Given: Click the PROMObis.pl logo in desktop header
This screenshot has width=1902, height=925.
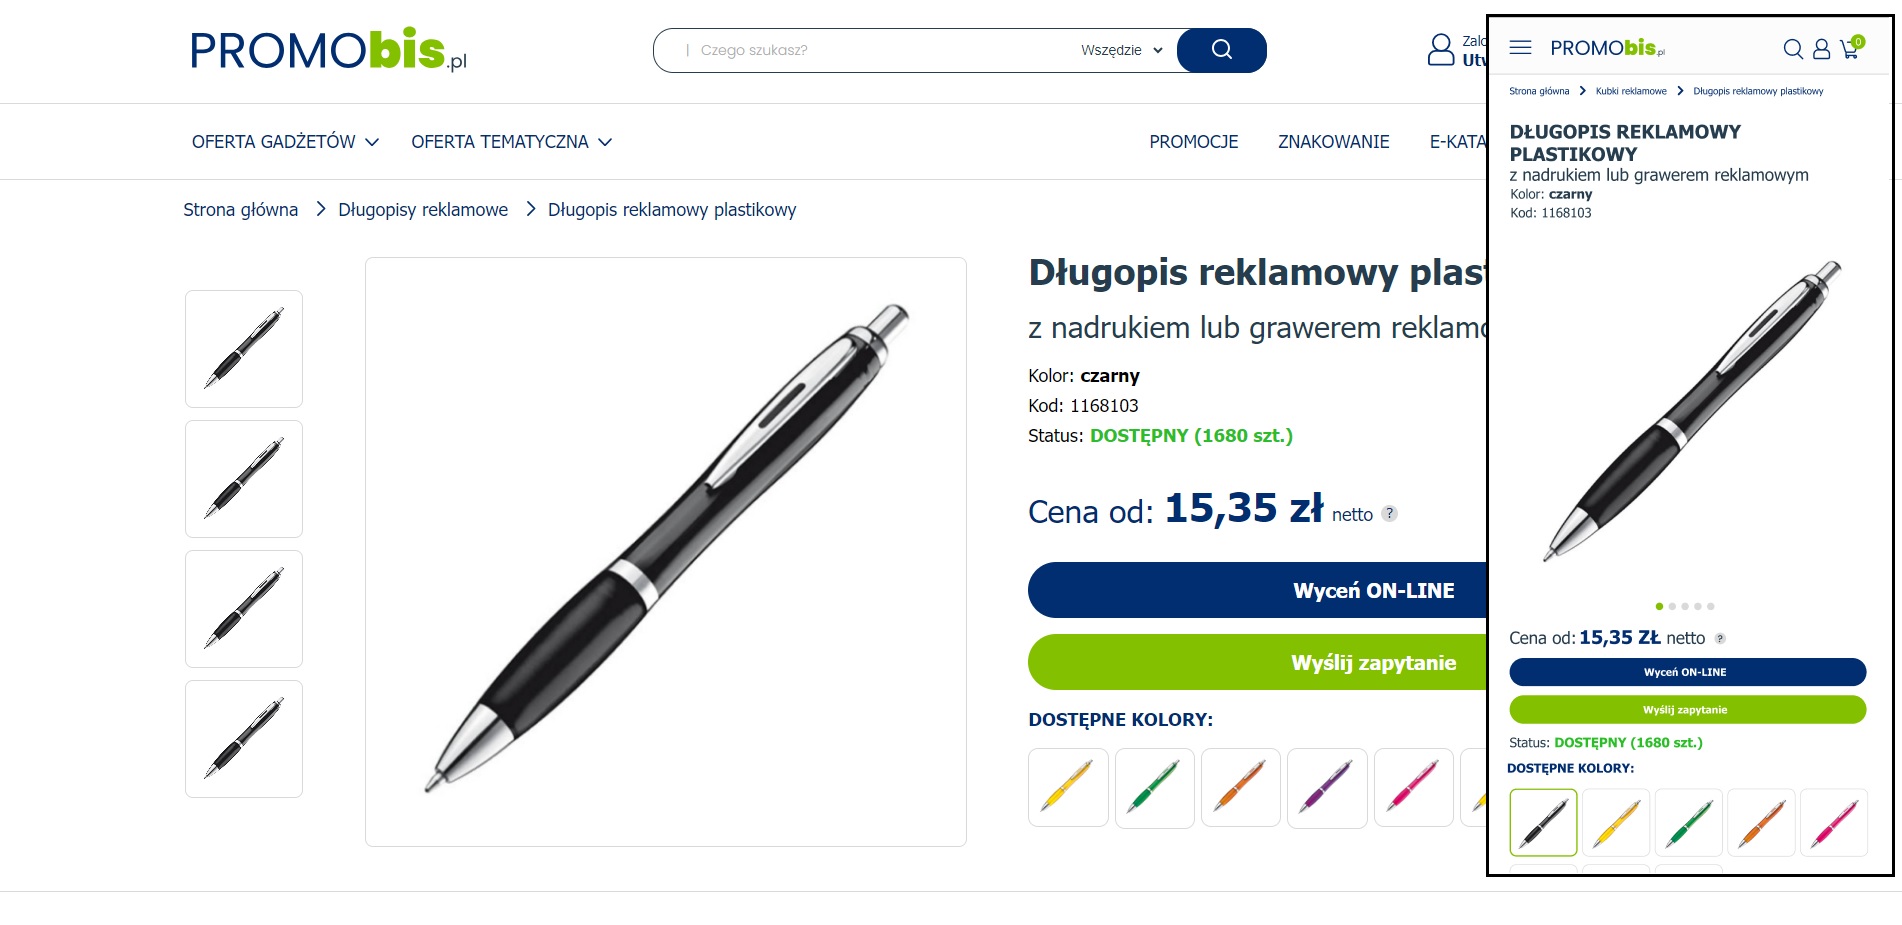Looking at the screenshot, I should 328,50.
